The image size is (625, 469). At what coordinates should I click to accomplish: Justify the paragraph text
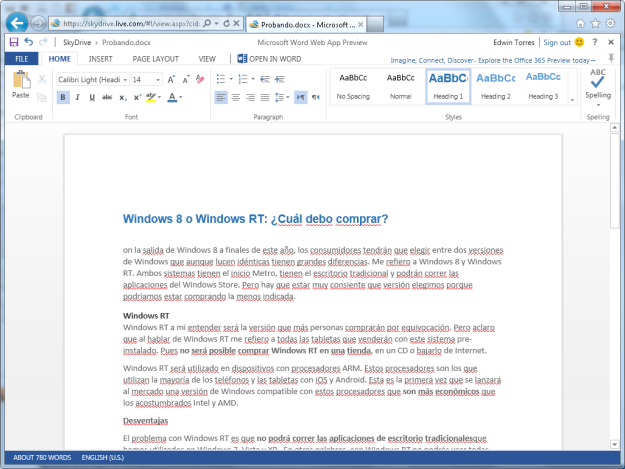265,98
